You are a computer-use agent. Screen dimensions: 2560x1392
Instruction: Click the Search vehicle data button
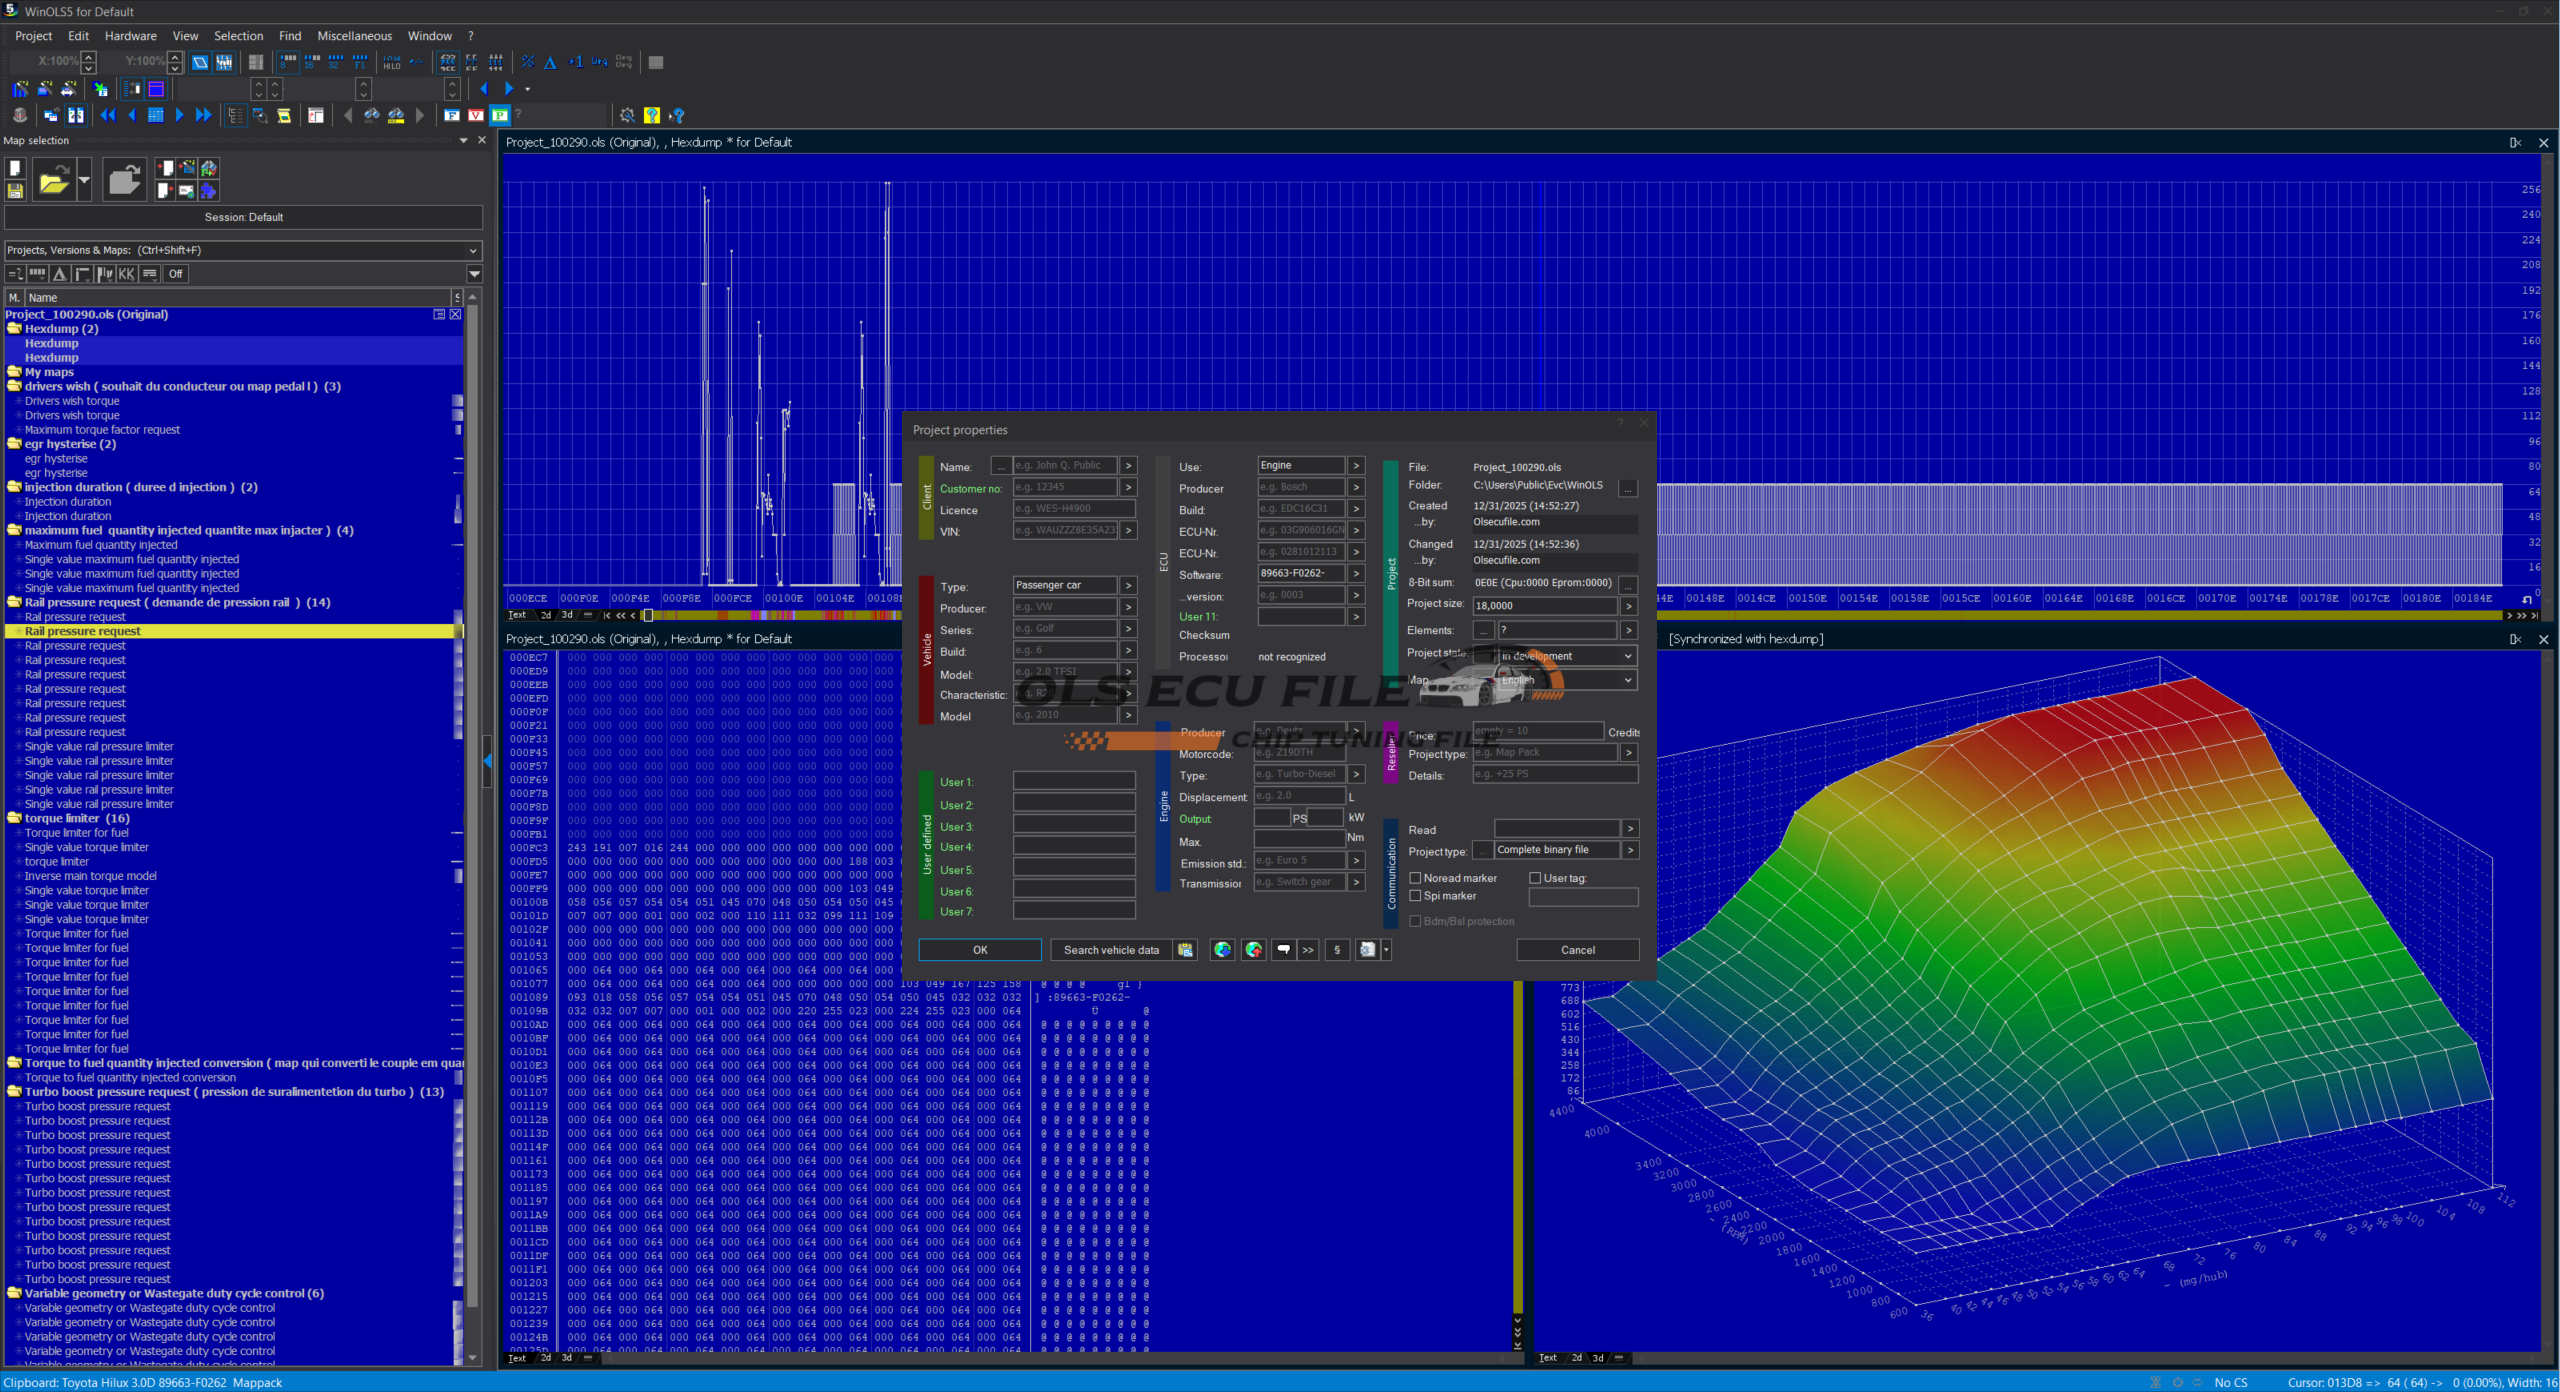pyautogui.click(x=1110, y=950)
